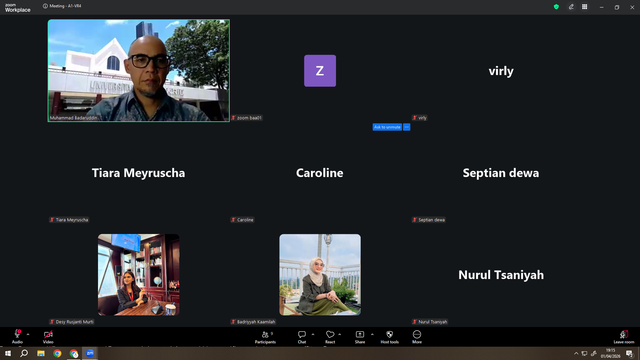The width and height of the screenshot is (640, 360).
Task: Open the taskbar clock and date
Action: pyautogui.click(x=610, y=353)
